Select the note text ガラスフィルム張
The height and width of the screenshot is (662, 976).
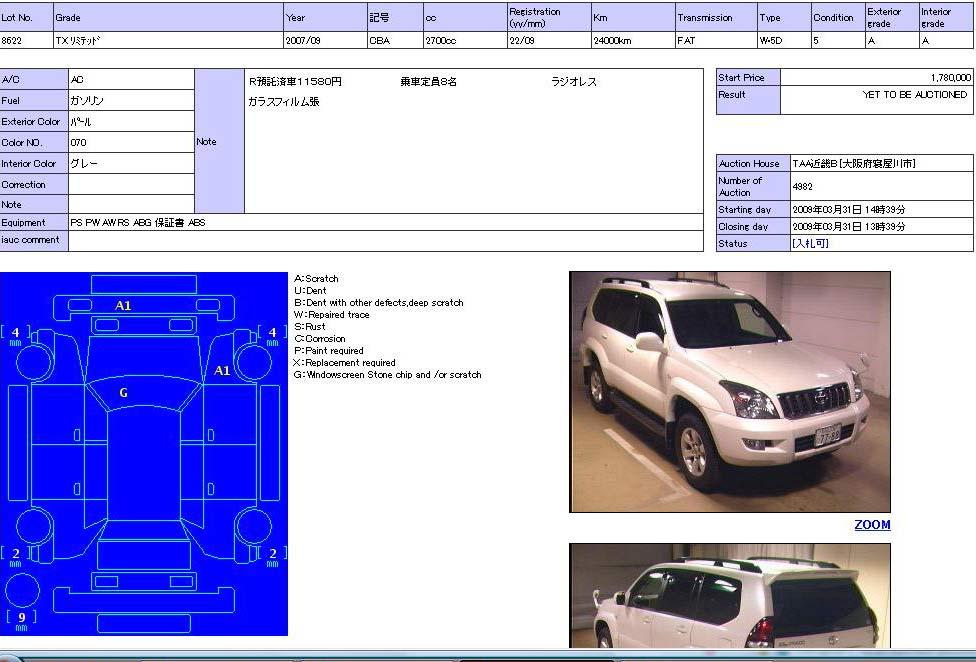[284, 101]
